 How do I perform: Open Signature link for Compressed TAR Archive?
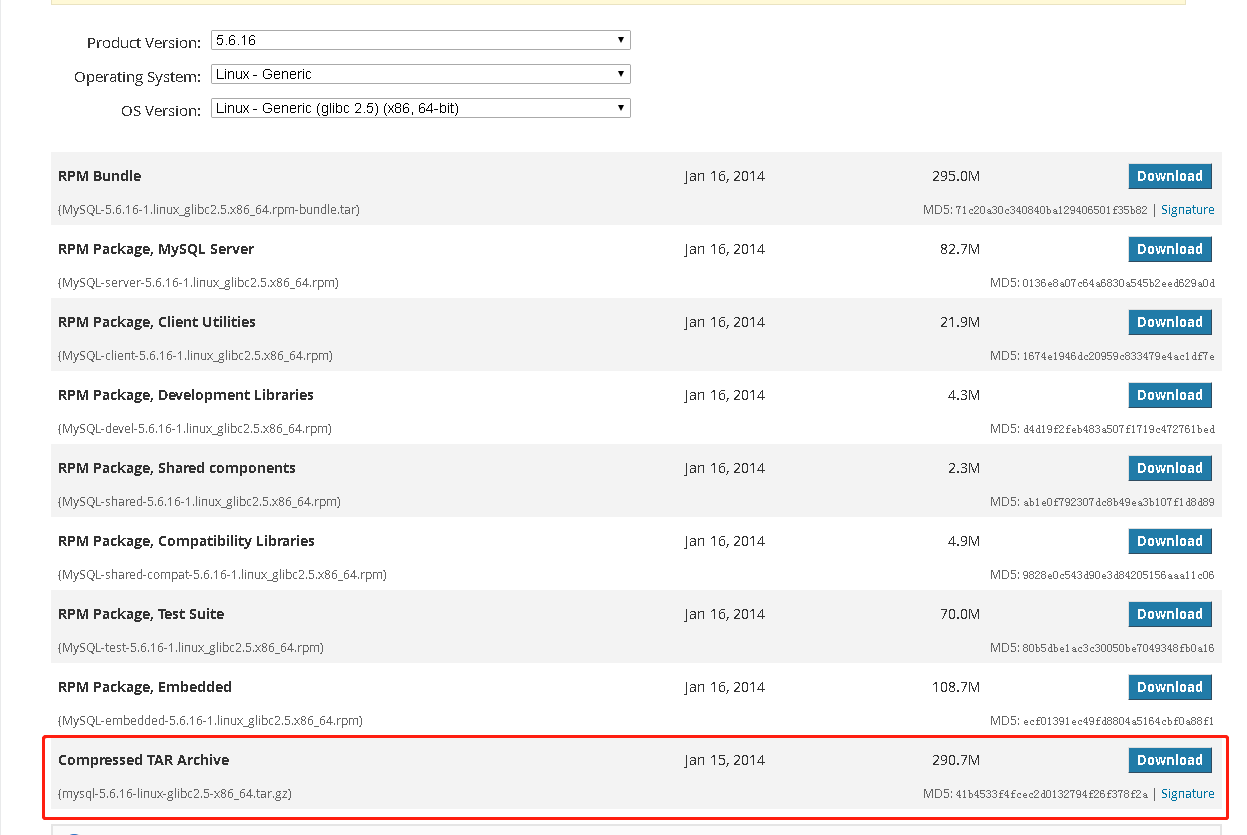[x=1188, y=794]
